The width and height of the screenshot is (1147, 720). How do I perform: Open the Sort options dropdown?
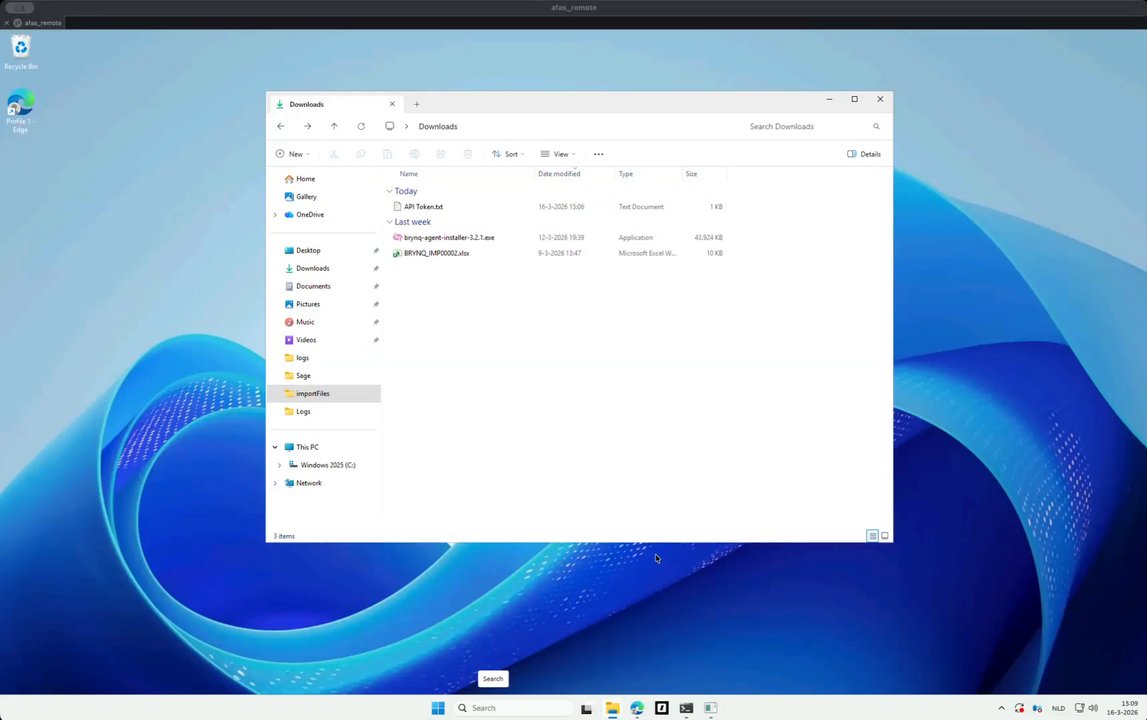point(508,154)
